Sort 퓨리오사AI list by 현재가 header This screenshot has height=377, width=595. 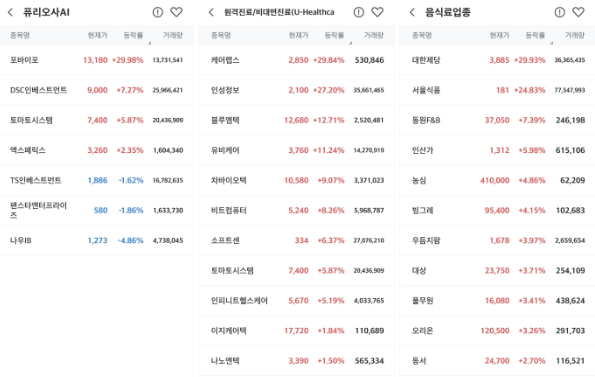click(98, 35)
